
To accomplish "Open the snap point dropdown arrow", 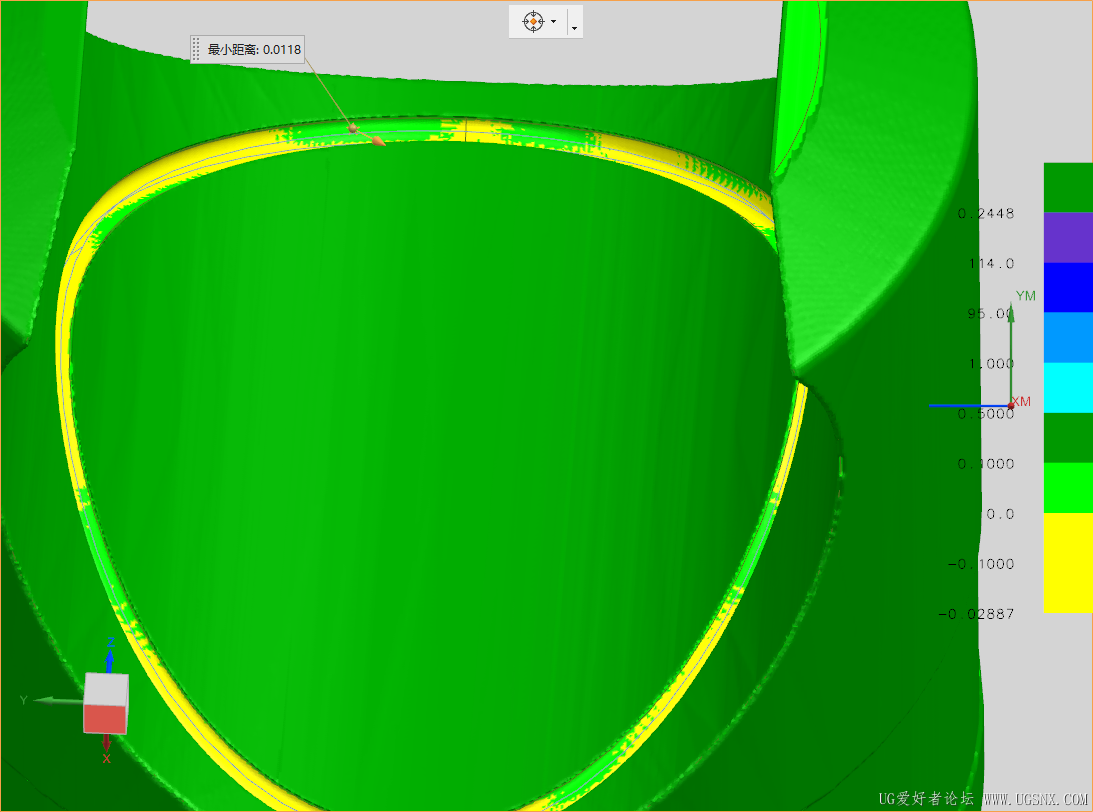I will 553,22.
